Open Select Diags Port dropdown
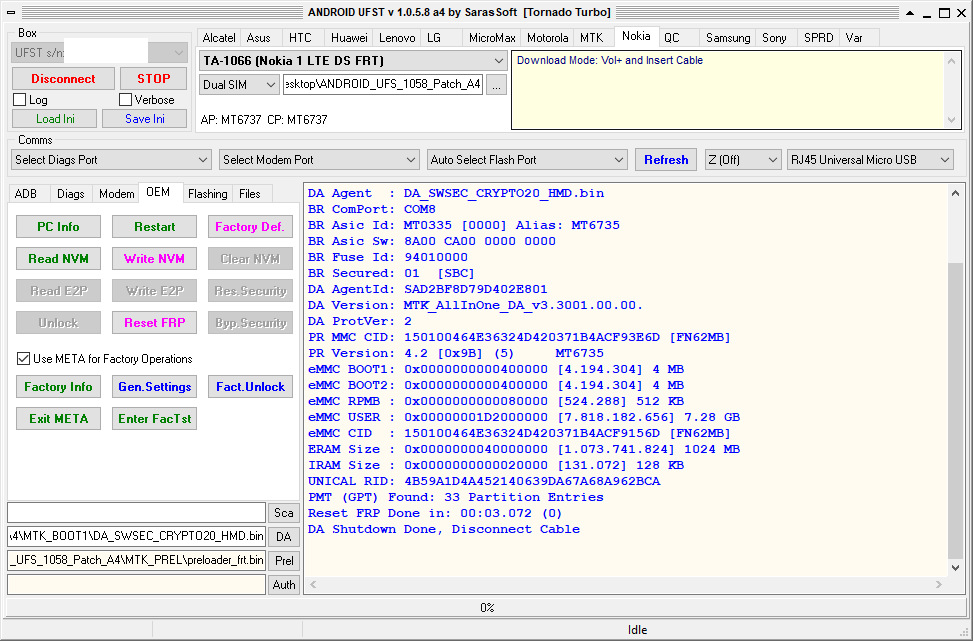This screenshot has width=973, height=641. [111, 159]
